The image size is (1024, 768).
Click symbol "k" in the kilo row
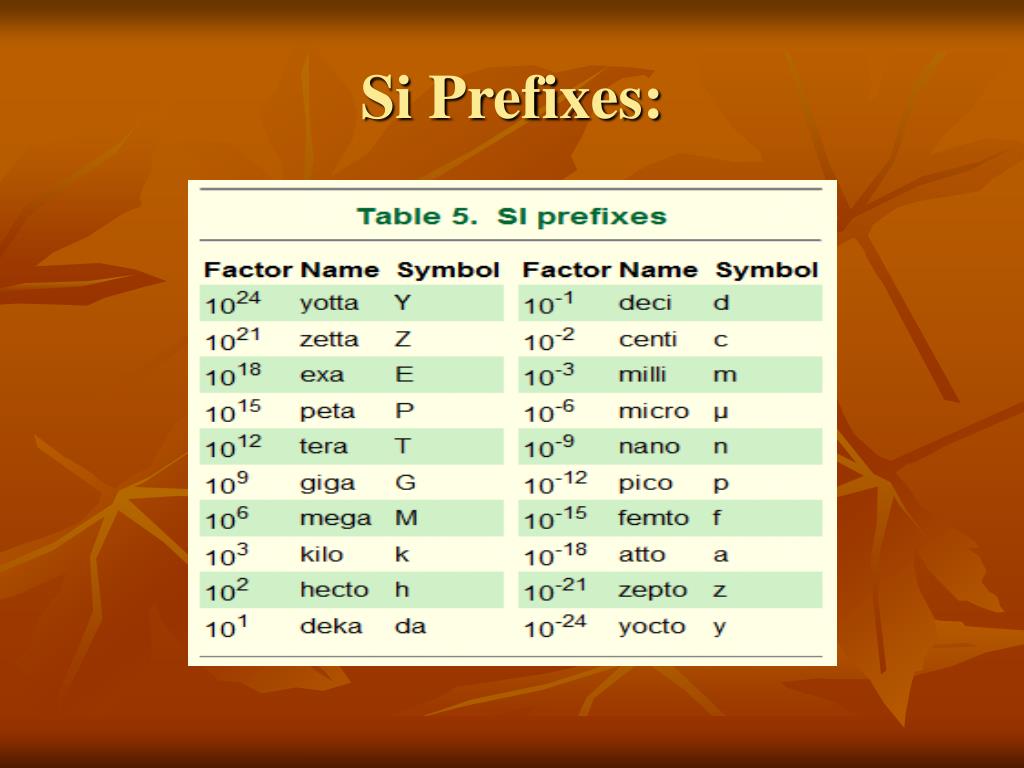coord(402,554)
